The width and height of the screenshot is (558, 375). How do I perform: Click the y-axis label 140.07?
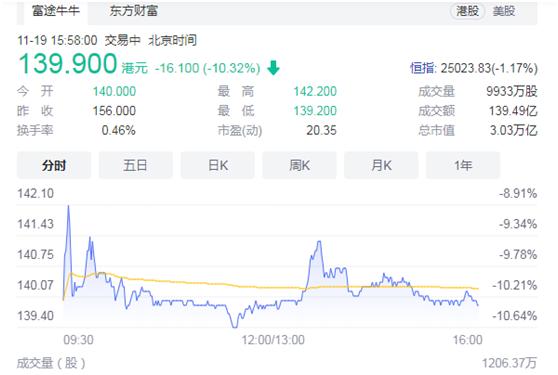(36, 285)
